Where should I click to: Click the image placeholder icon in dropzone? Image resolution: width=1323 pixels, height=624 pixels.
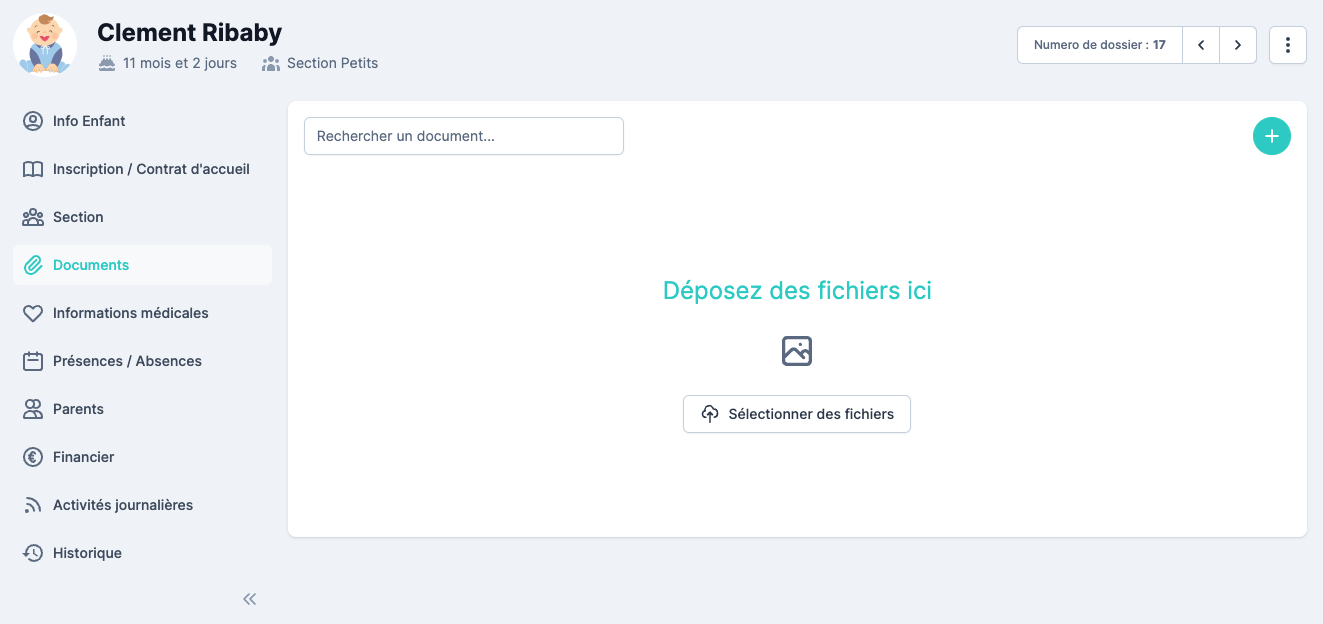pyautogui.click(x=796, y=351)
